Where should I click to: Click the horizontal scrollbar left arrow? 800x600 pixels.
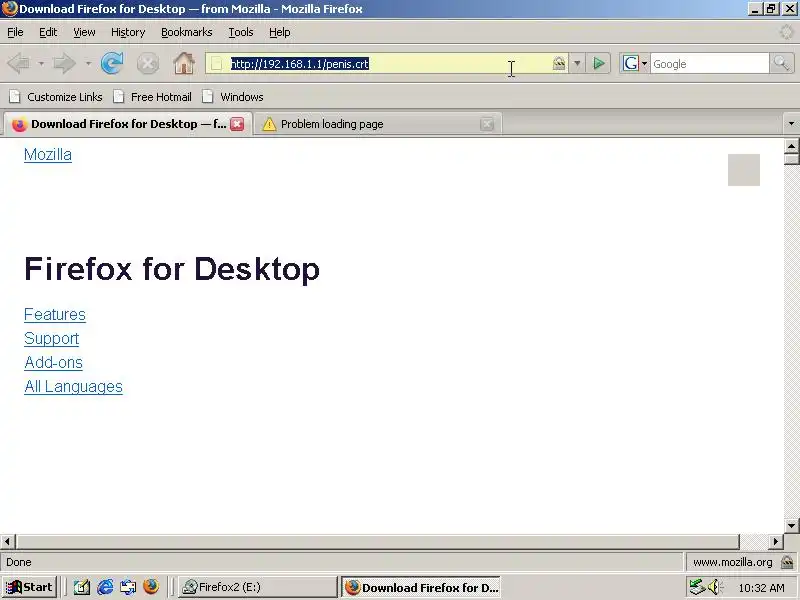pos(8,541)
